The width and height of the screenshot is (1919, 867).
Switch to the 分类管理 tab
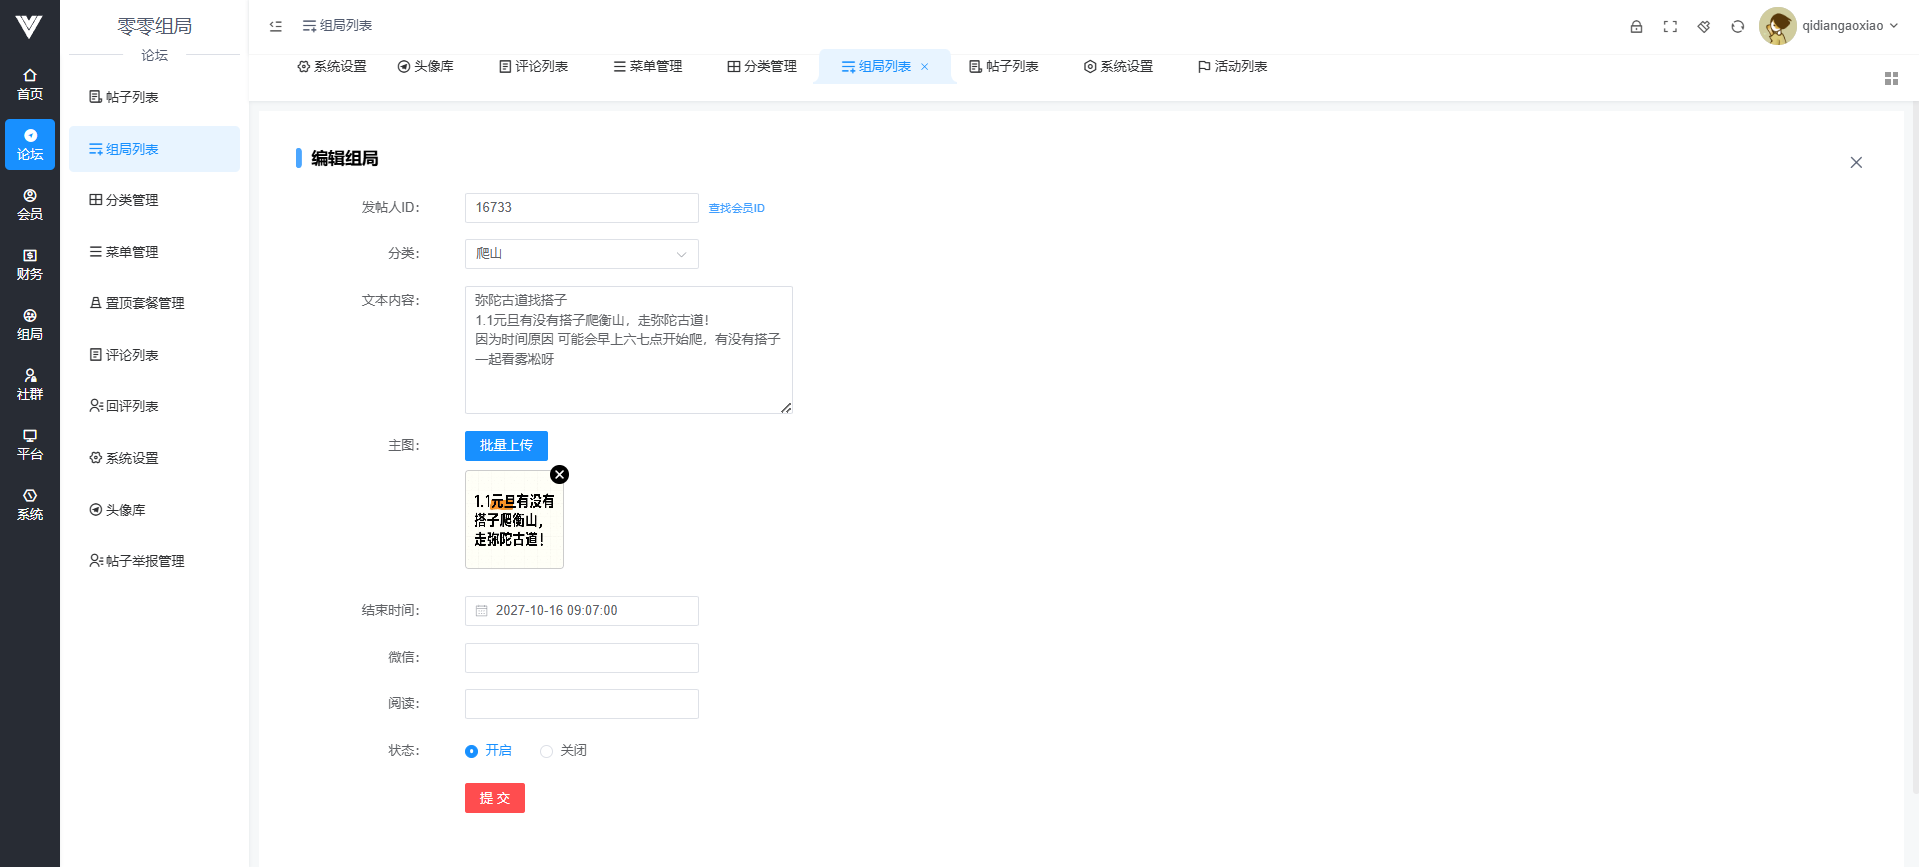762,67
